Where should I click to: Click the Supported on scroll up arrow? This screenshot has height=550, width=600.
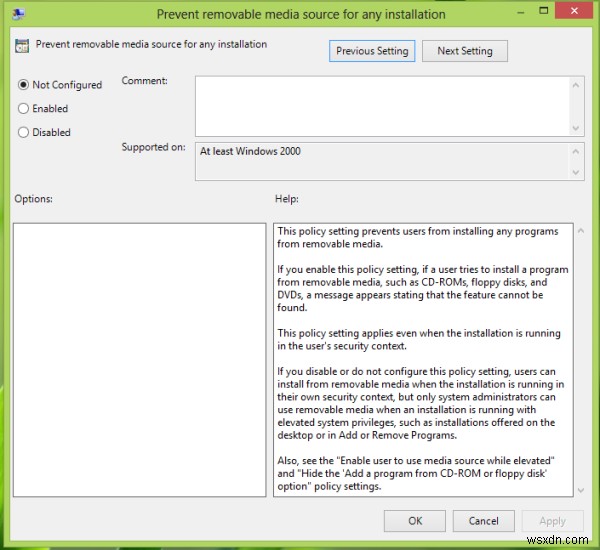pos(576,152)
